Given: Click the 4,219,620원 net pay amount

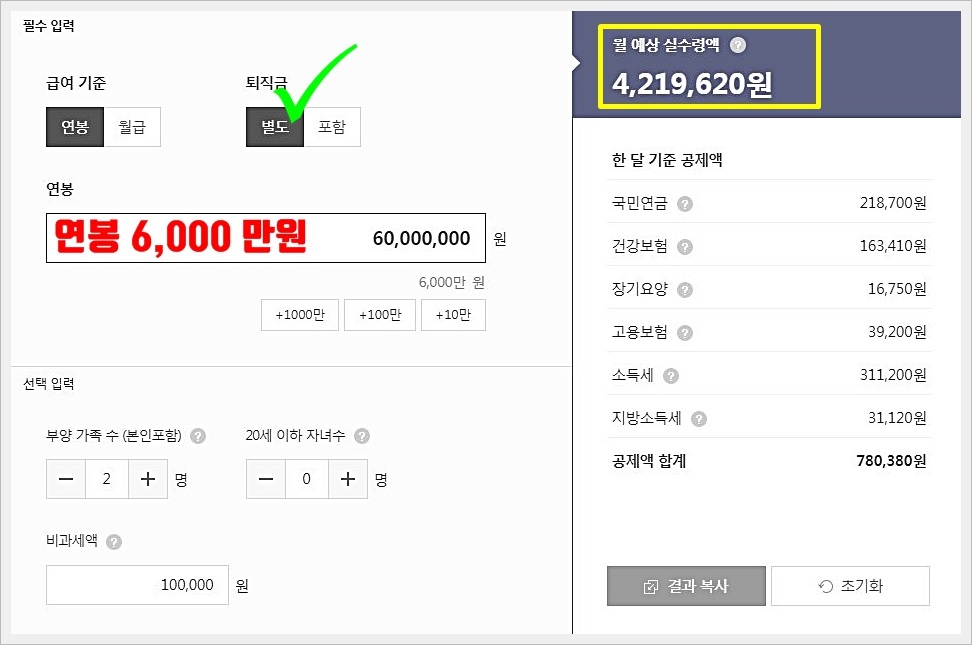Looking at the screenshot, I should 692,84.
